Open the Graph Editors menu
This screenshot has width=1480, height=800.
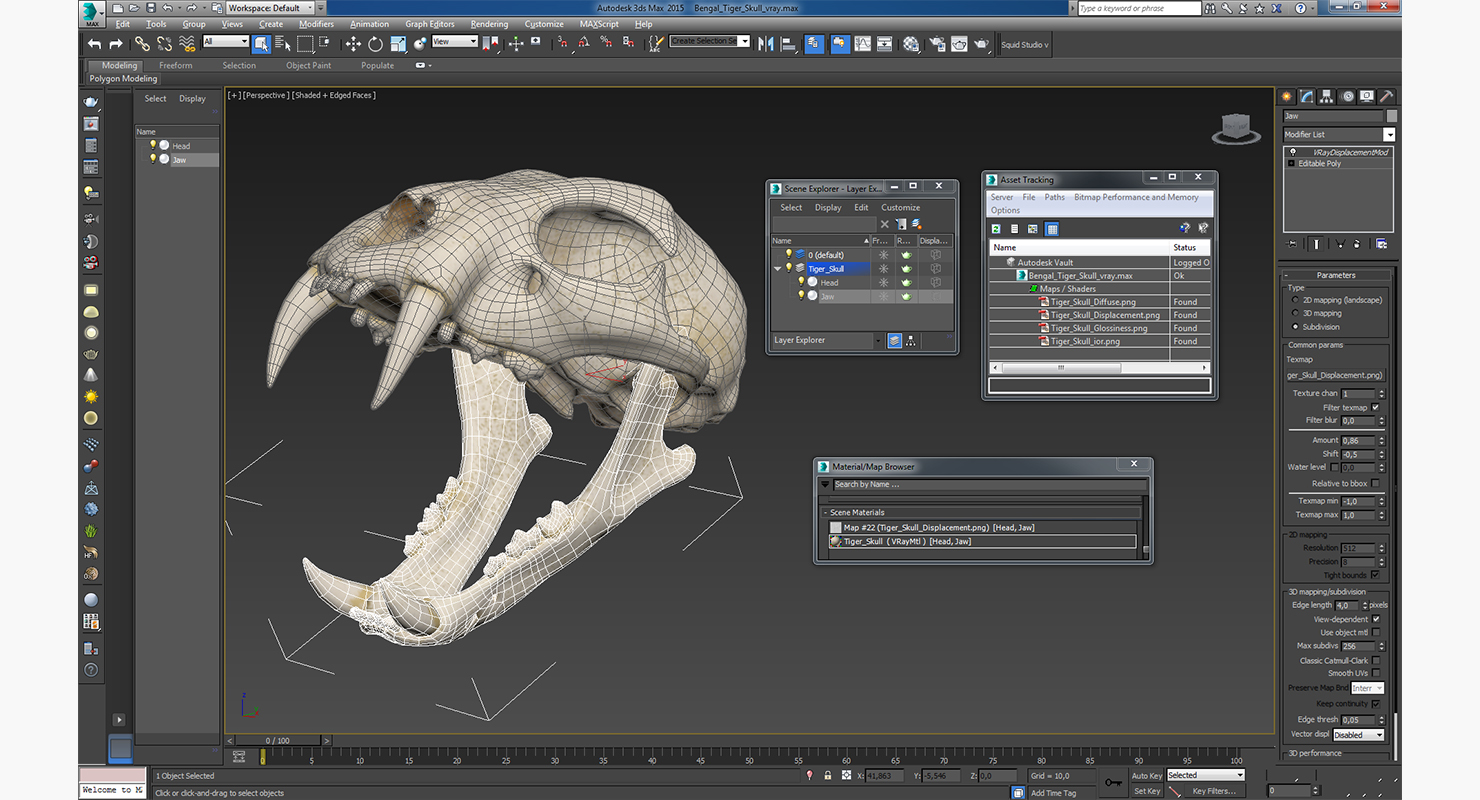pos(430,24)
